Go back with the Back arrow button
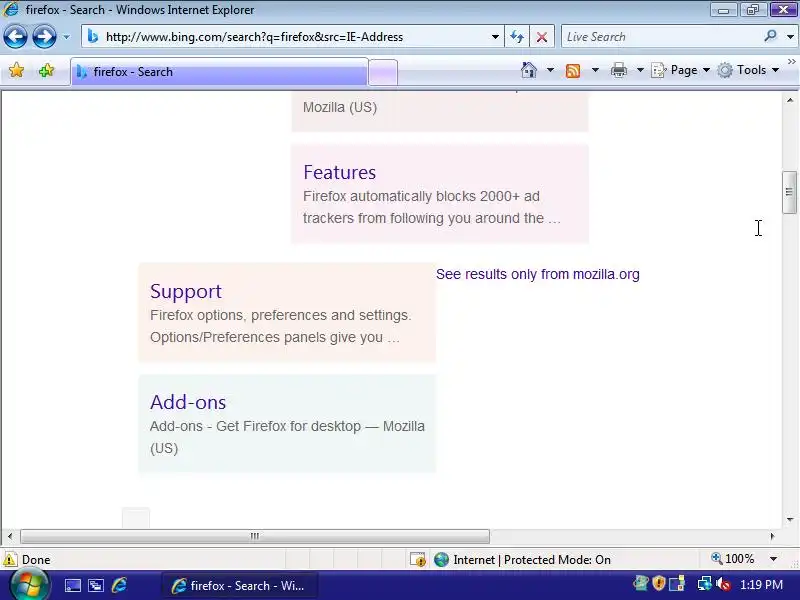The image size is (800, 600). tap(15, 37)
